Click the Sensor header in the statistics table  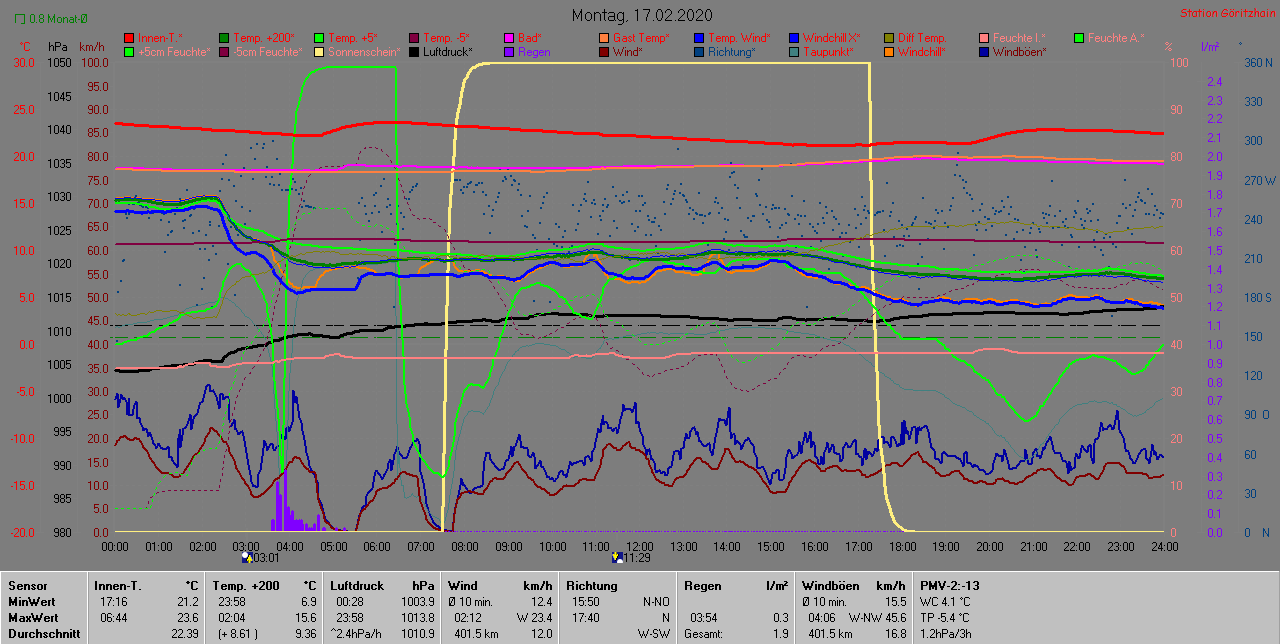pos(27,585)
